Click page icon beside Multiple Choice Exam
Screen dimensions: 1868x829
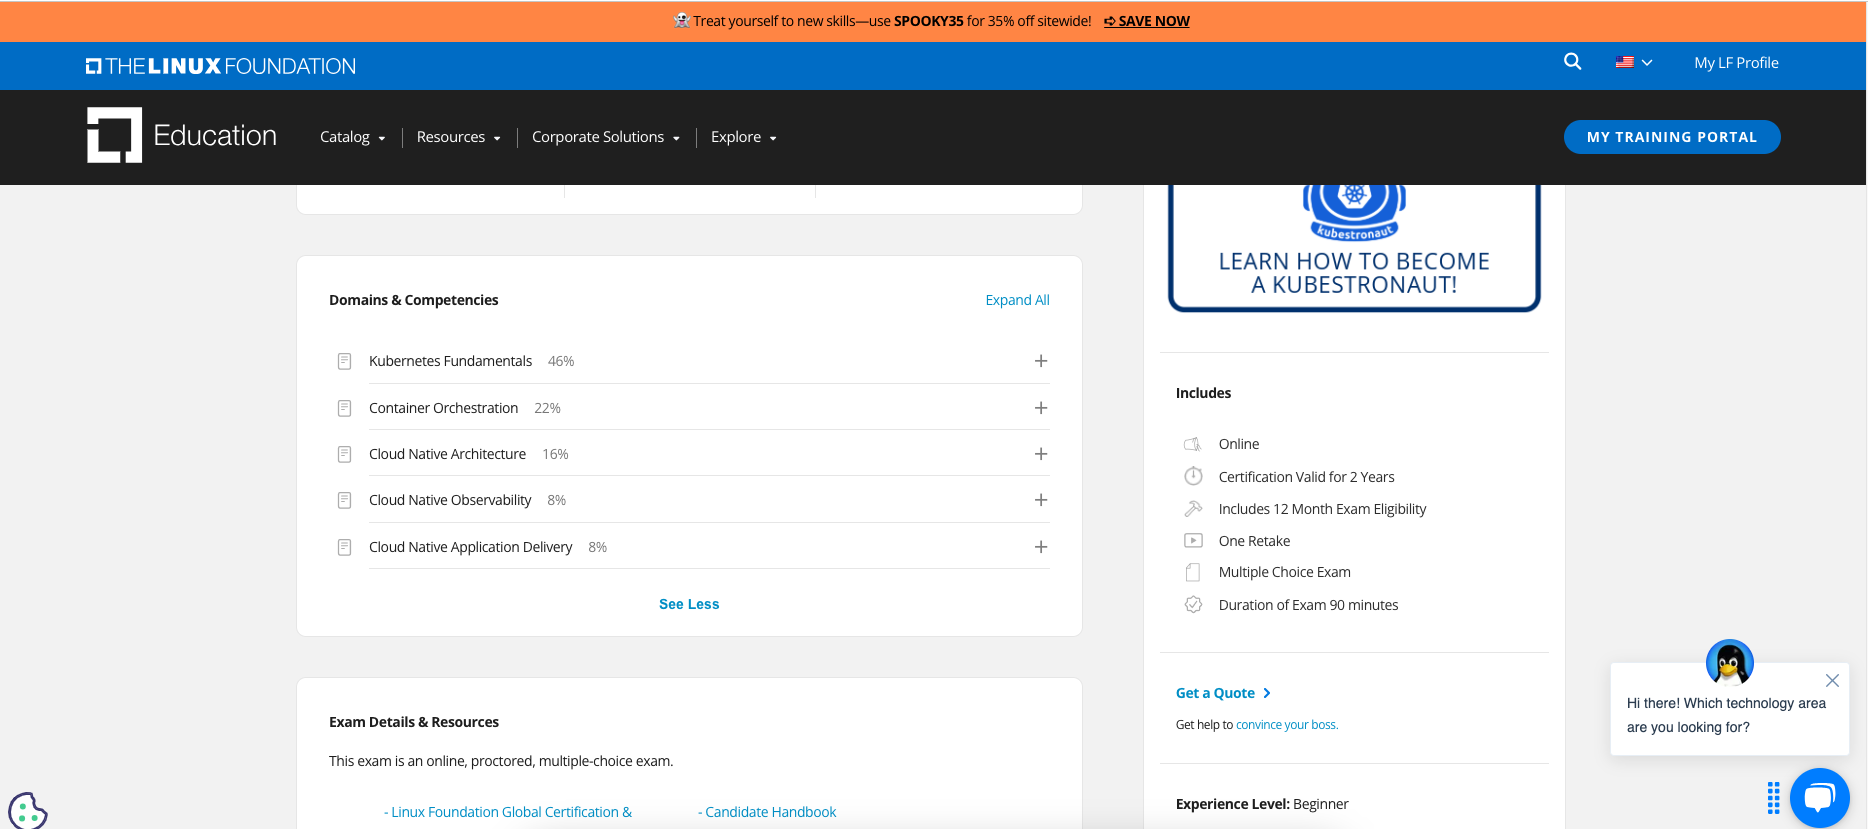pyautogui.click(x=1193, y=572)
